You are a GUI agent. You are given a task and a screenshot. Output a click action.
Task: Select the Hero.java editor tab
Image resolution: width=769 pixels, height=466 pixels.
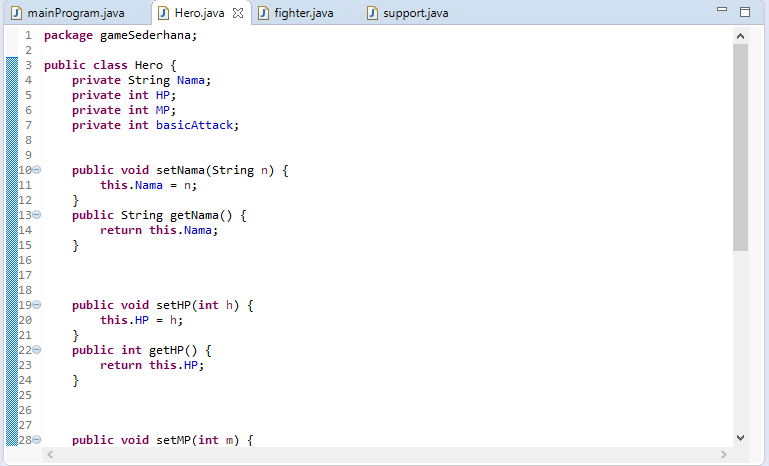(x=200, y=13)
